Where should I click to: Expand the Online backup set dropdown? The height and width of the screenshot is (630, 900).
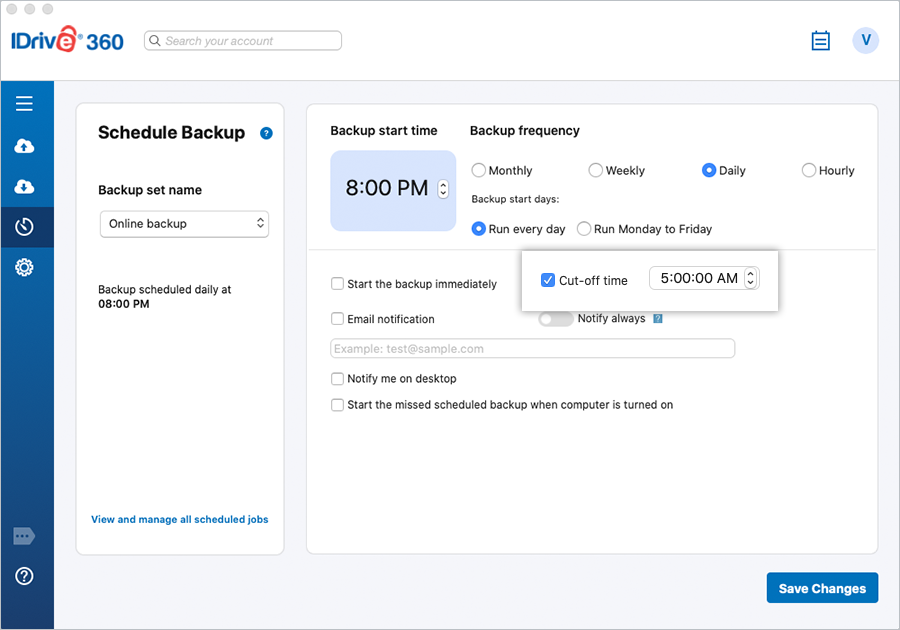coord(184,224)
